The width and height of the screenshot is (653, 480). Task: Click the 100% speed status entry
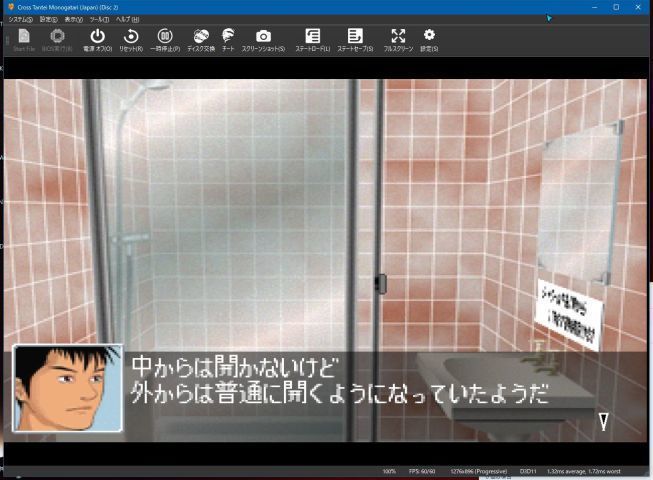pyautogui.click(x=389, y=471)
